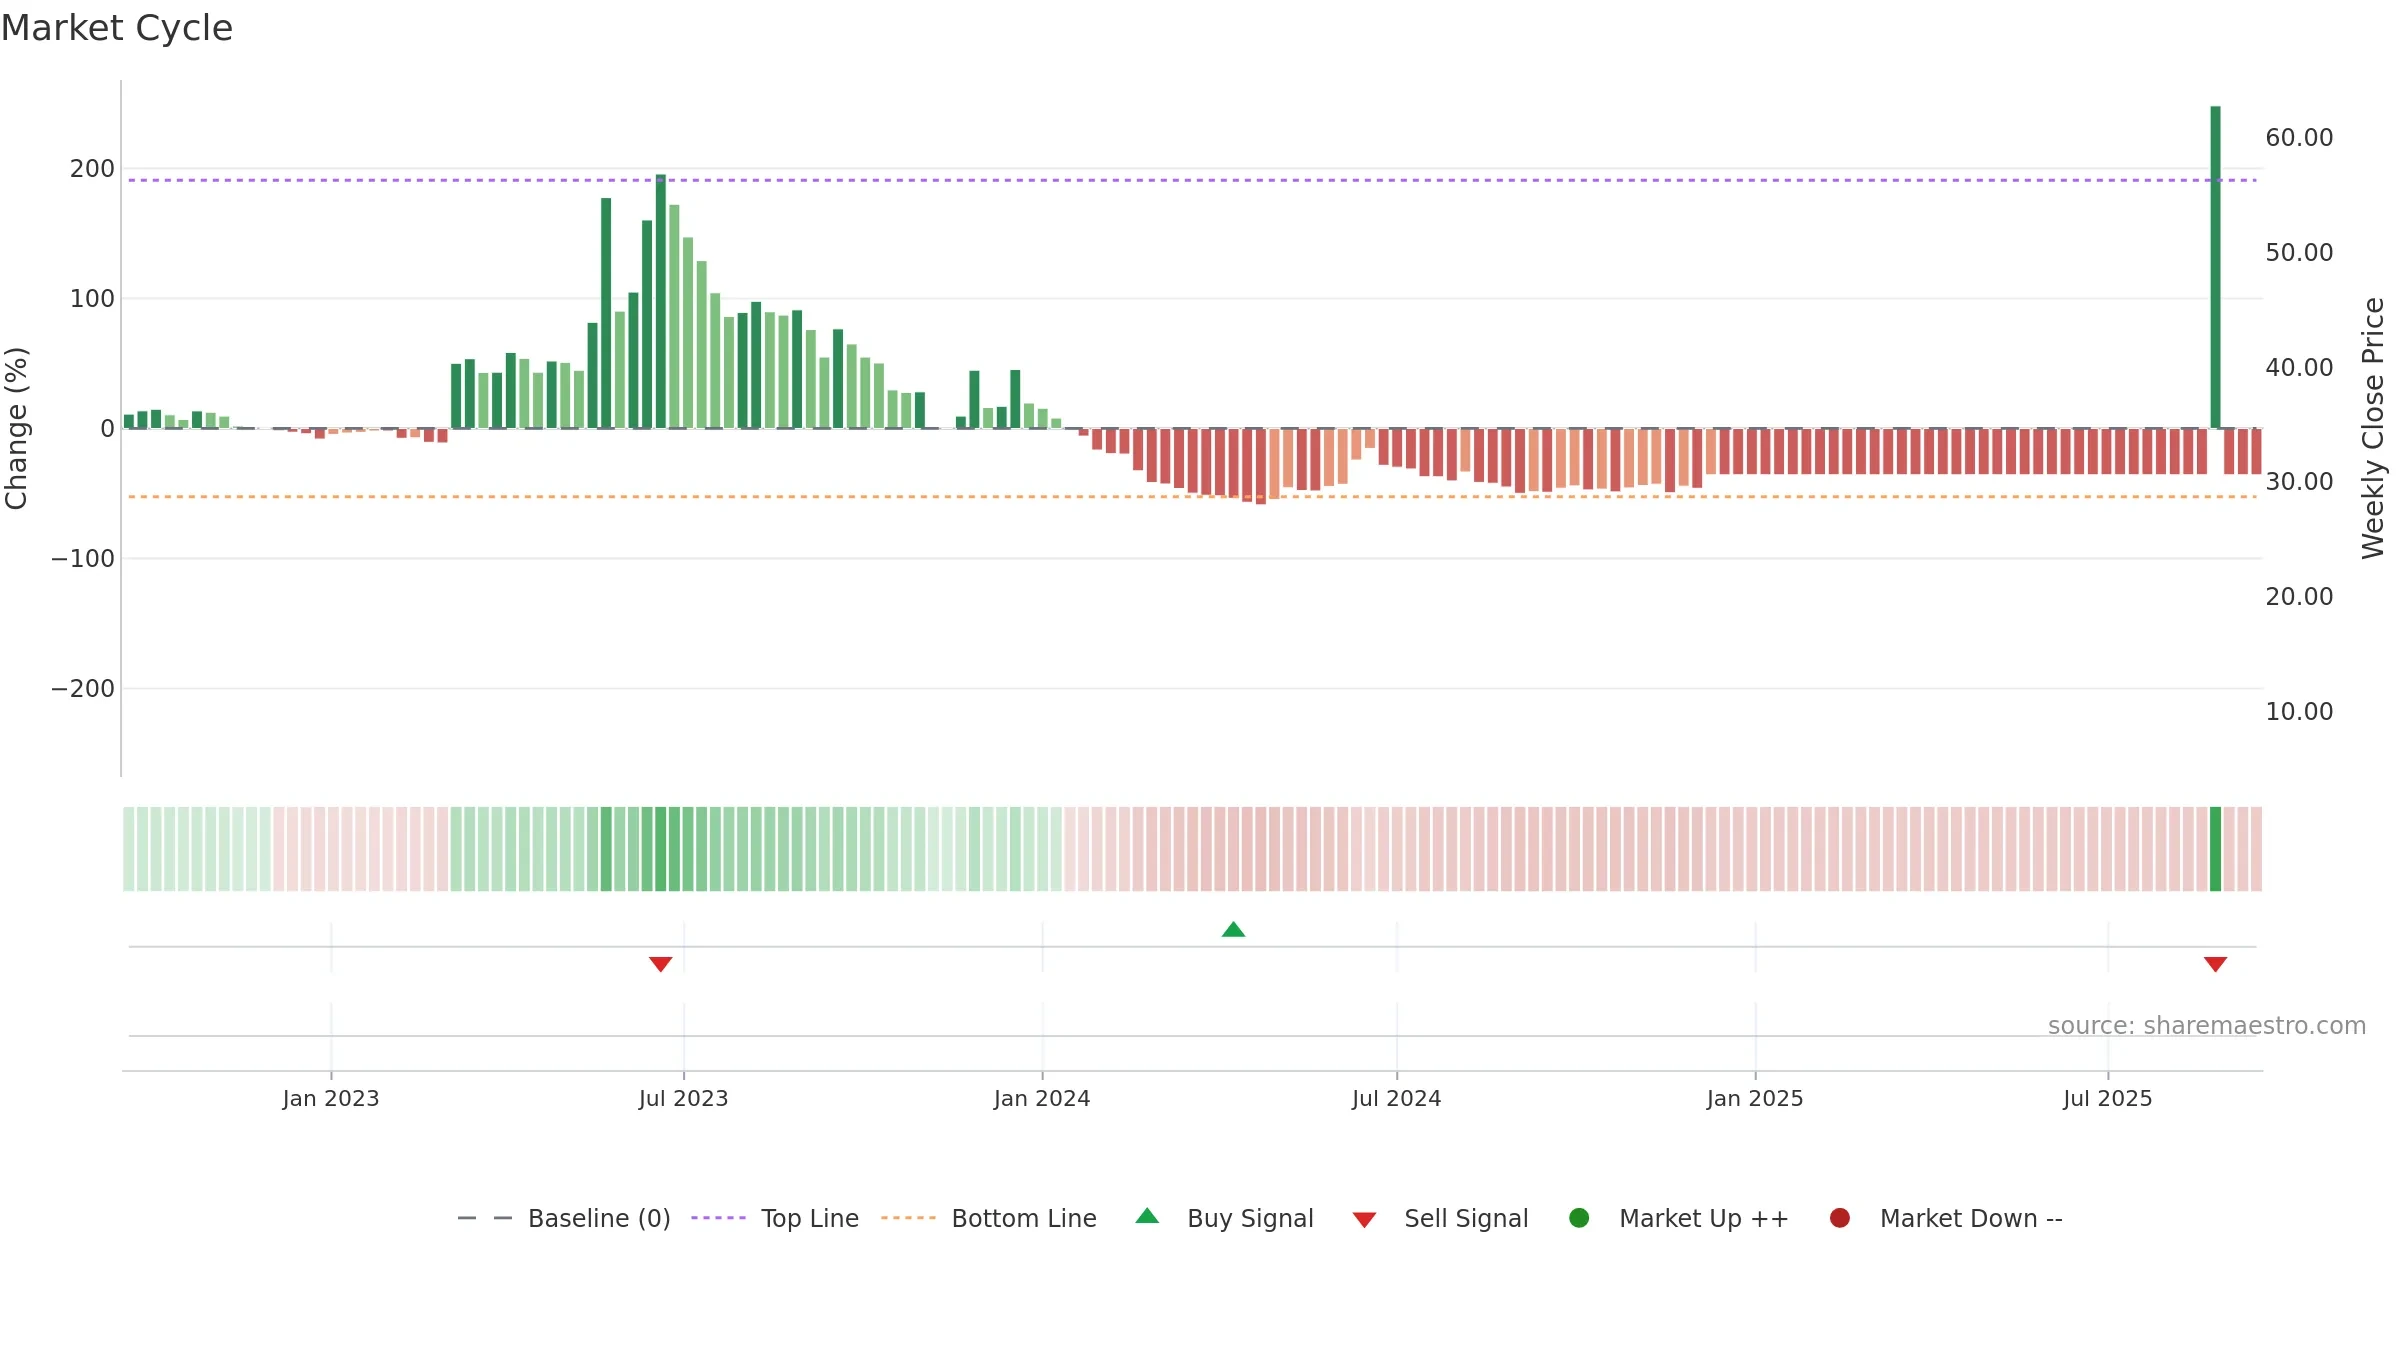Image resolution: width=2400 pixels, height=1350 pixels.
Task: Click the 100 tick on left axis
Action: [x=92, y=298]
